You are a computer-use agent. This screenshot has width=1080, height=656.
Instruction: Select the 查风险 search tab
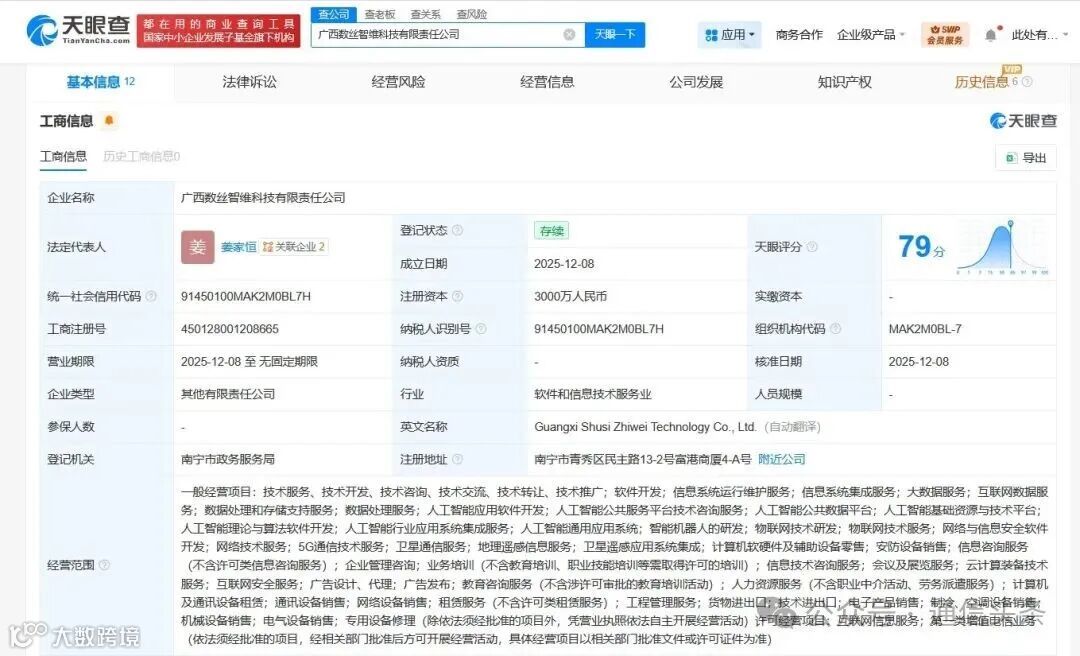point(471,14)
